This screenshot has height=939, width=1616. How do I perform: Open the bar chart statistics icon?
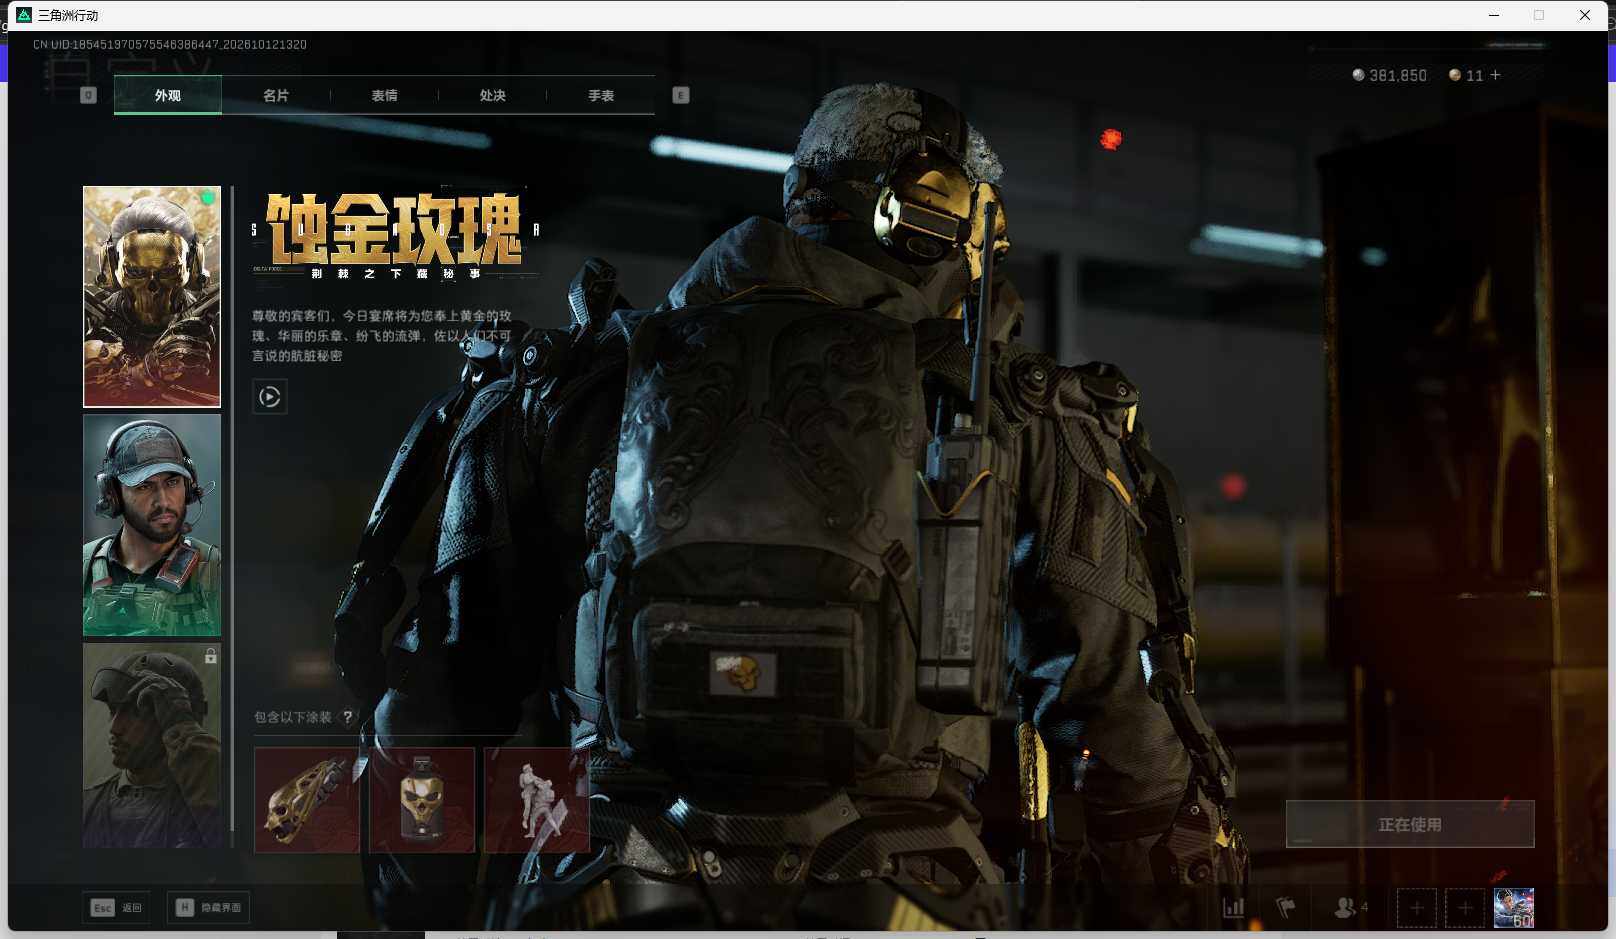(x=1234, y=908)
